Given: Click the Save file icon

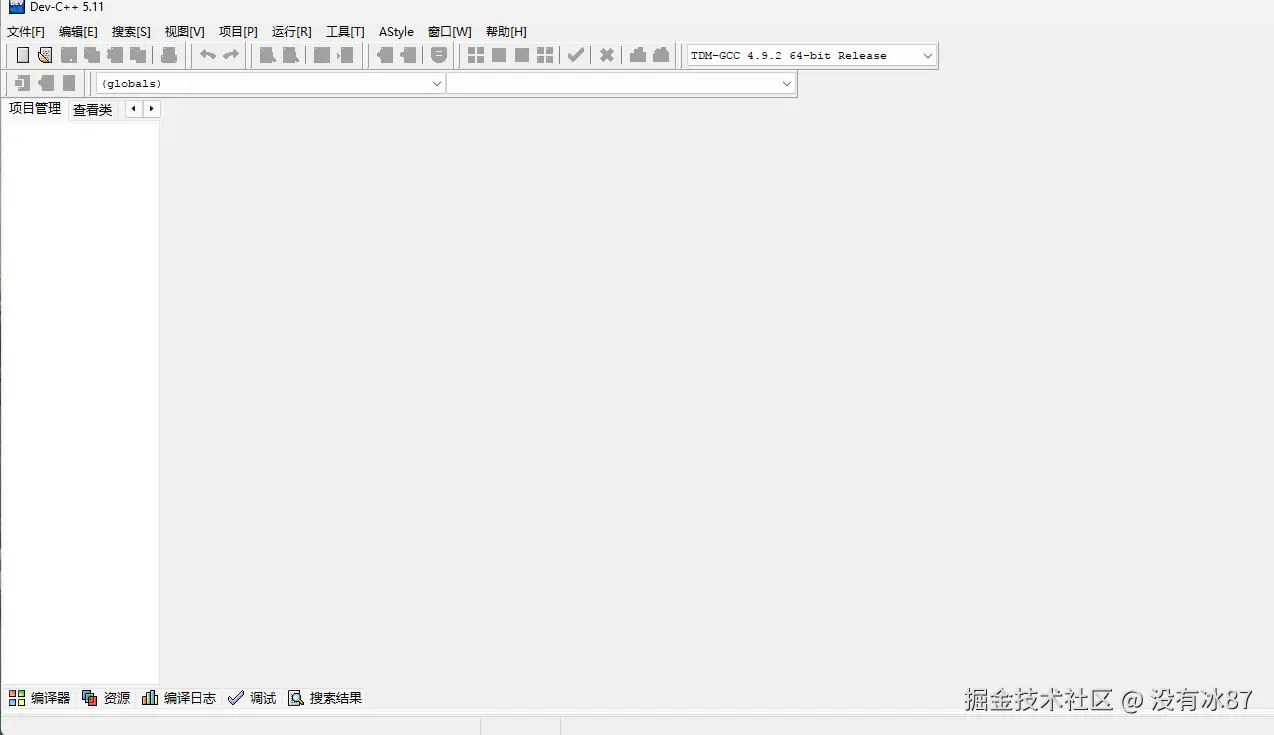Looking at the screenshot, I should 69,56.
